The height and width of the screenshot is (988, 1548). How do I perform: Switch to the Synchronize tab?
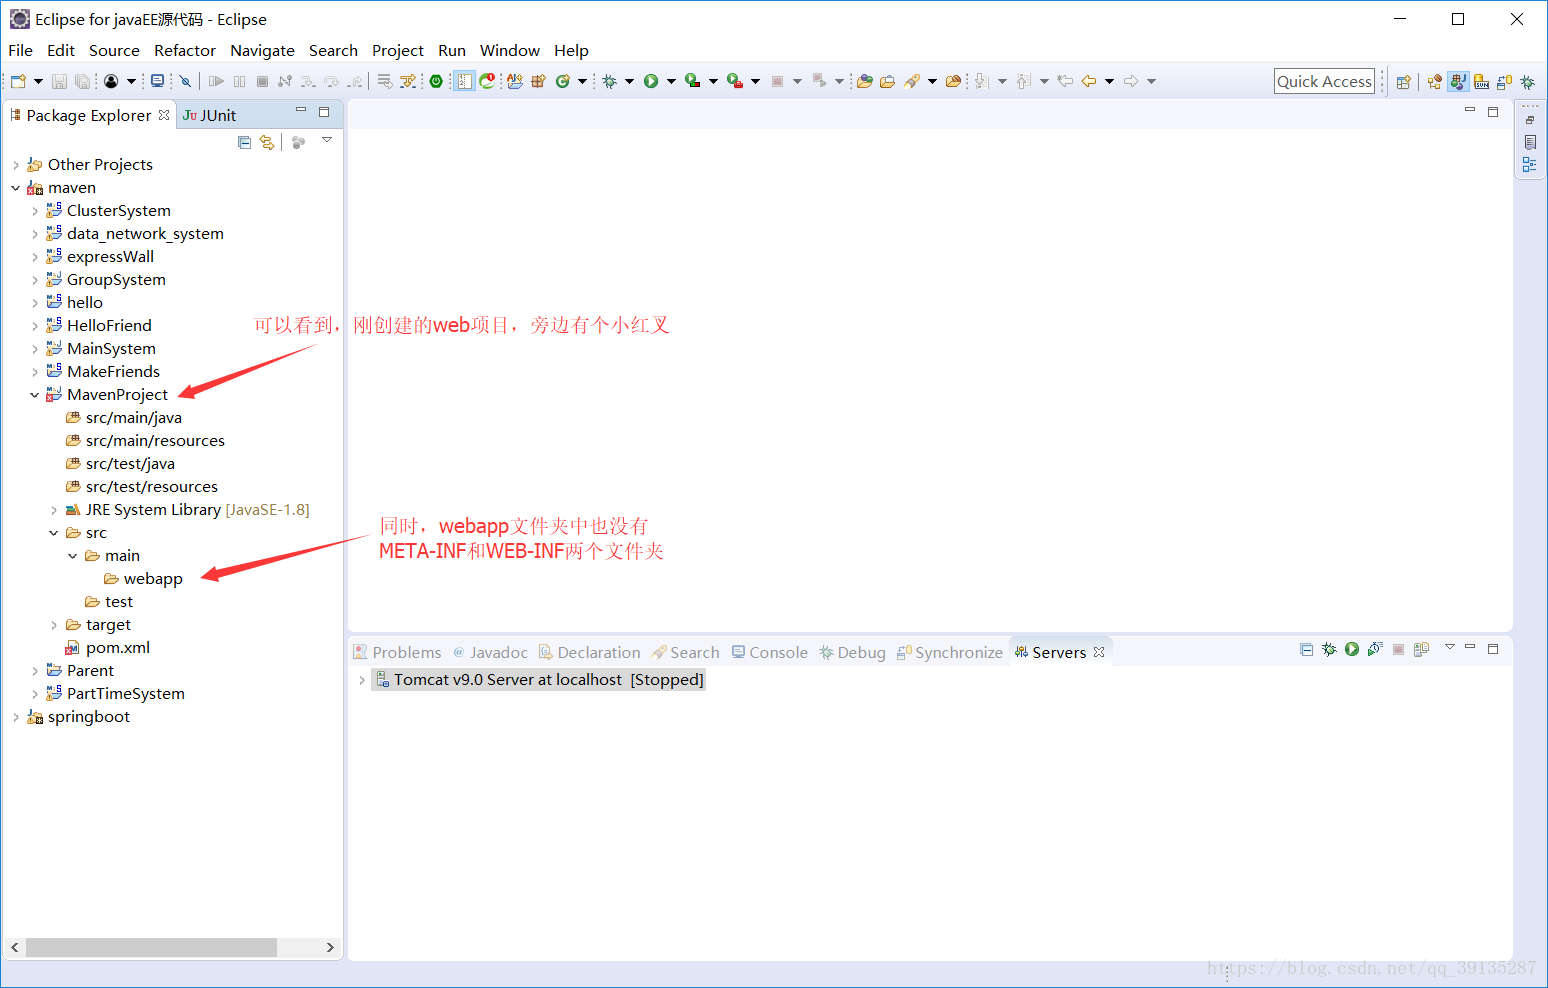[x=949, y=652]
